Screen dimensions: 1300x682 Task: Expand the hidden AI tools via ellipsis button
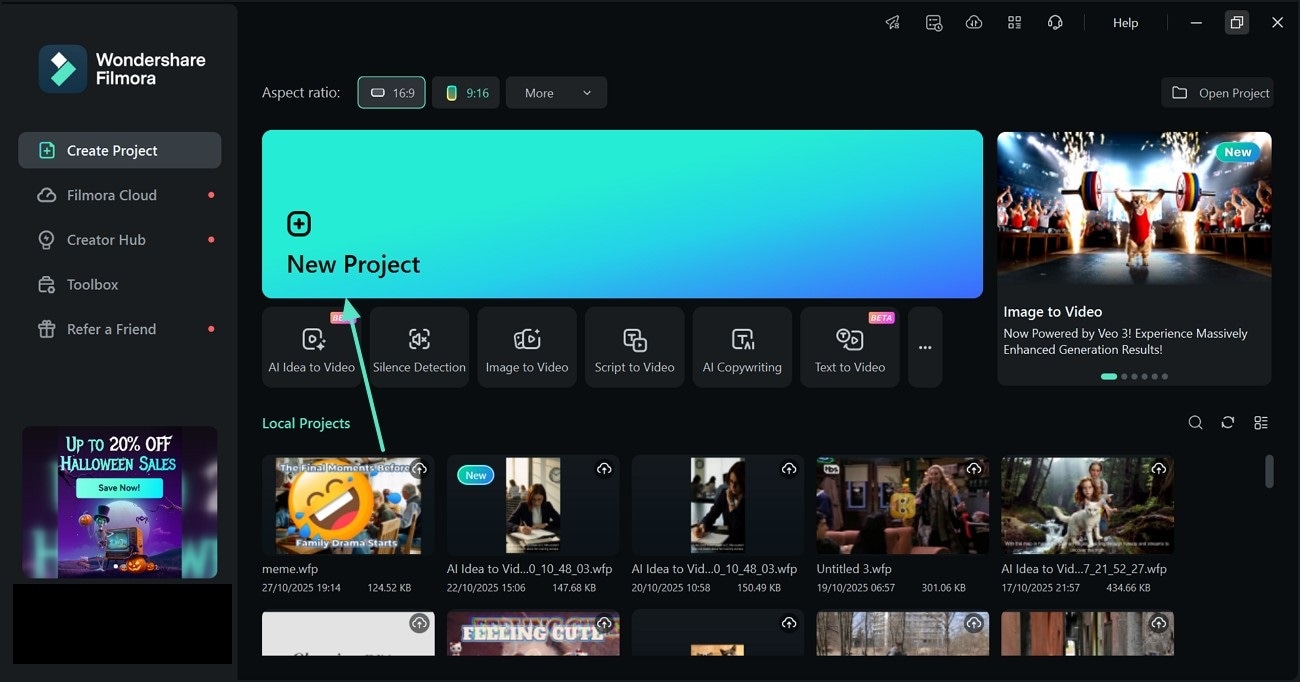pos(924,347)
